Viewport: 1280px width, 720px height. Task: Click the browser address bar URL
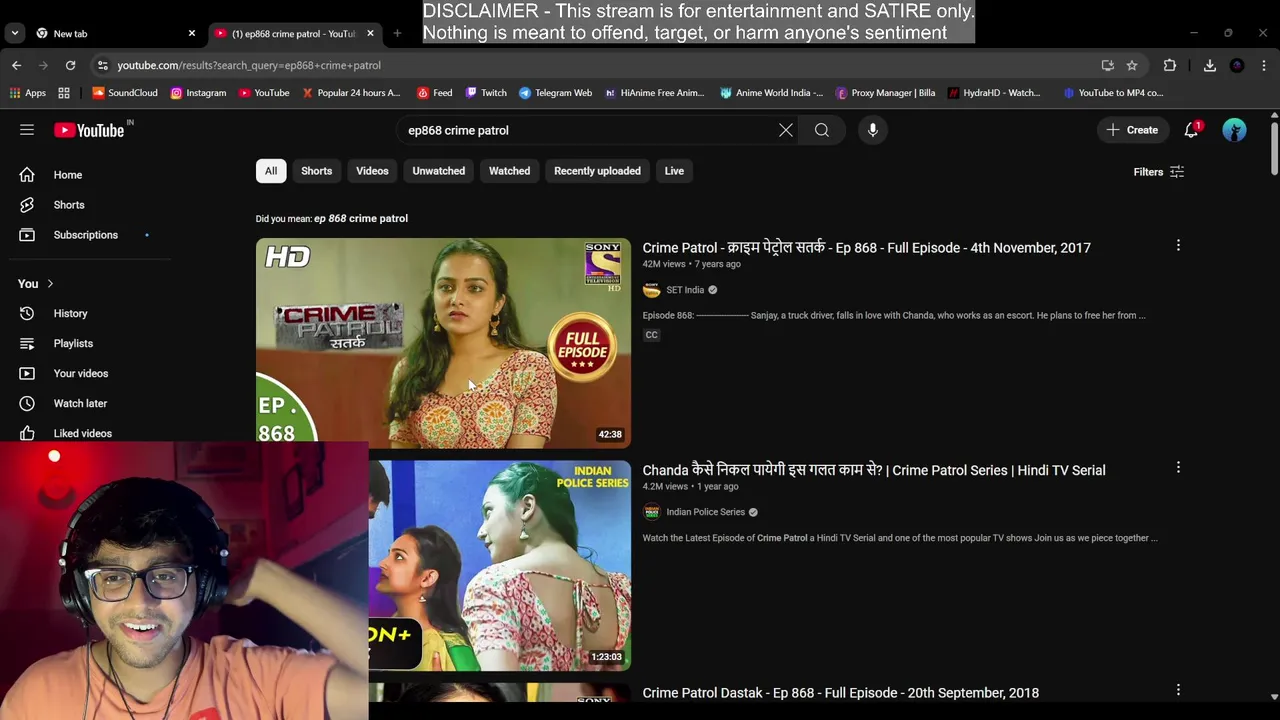click(249, 65)
